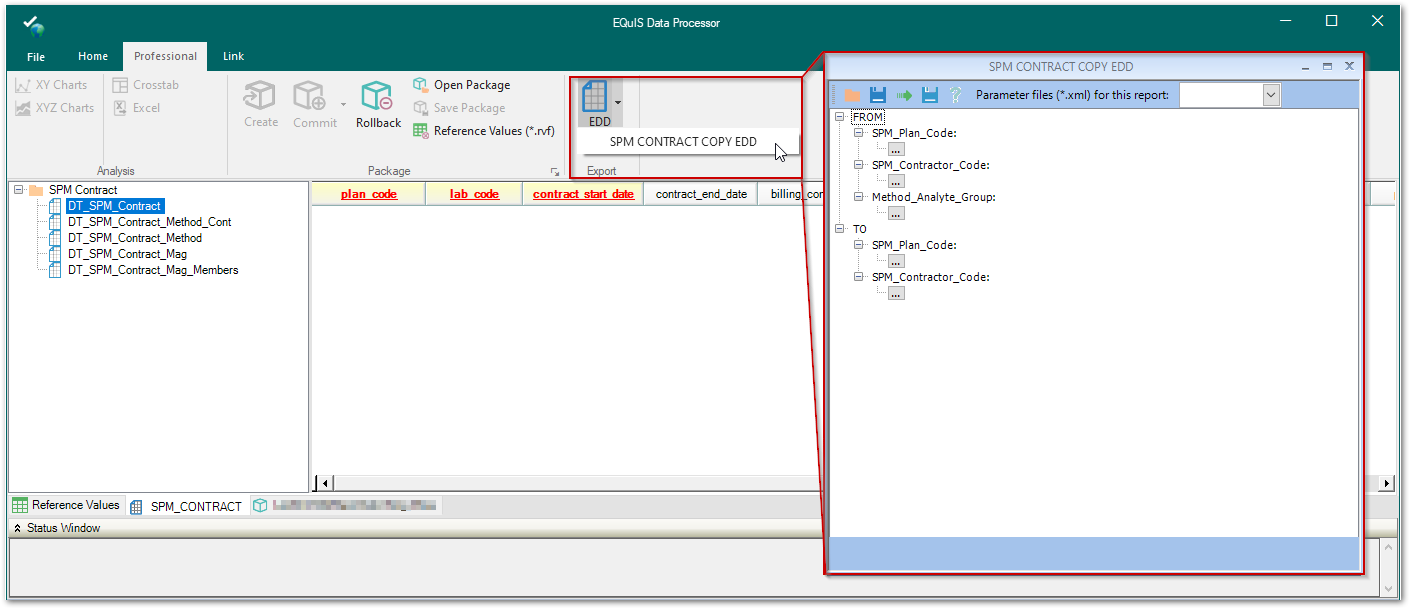Screen dimensions: 1410x609
Task: Switch to the Home ribbon tab
Action: (93, 56)
